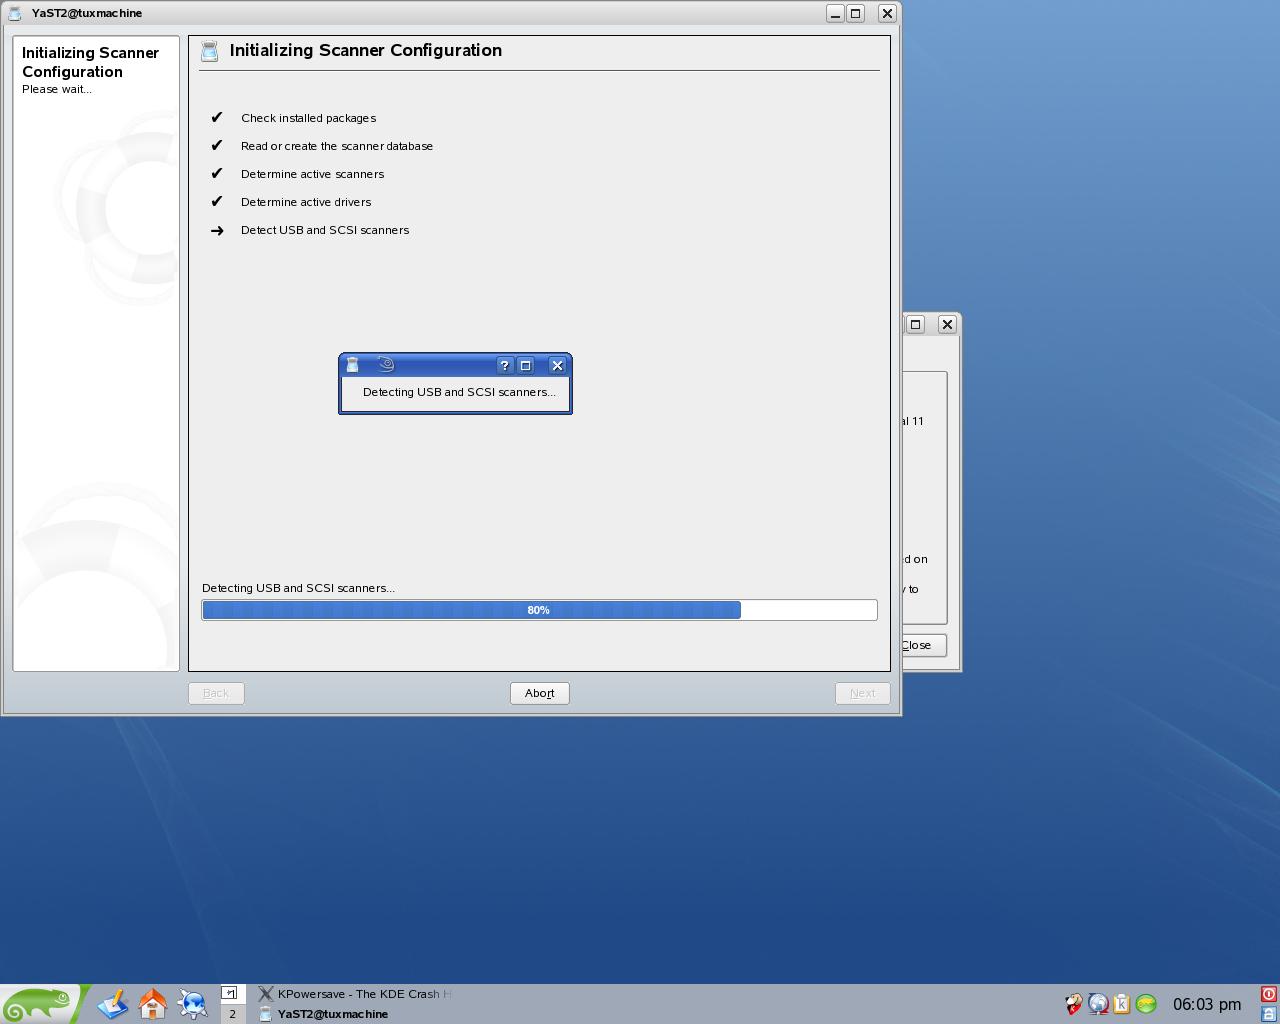This screenshot has width=1280, height=1024.
Task: Close the detecting scanners popup
Action: (558, 366)
